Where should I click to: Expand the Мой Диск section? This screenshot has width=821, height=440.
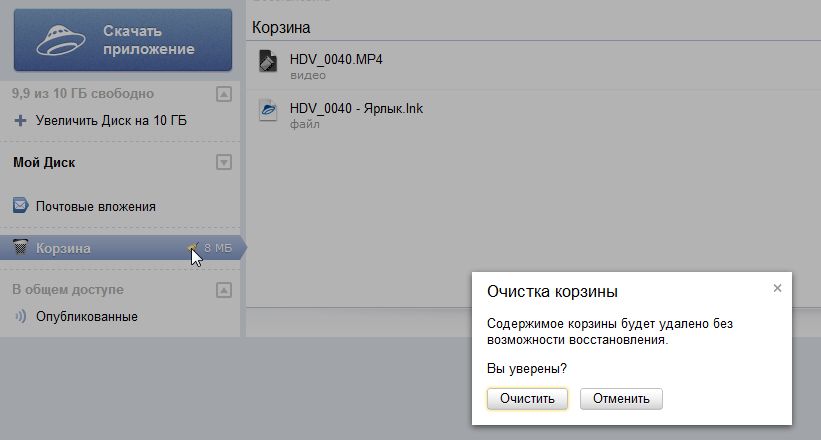click(224, 162)
